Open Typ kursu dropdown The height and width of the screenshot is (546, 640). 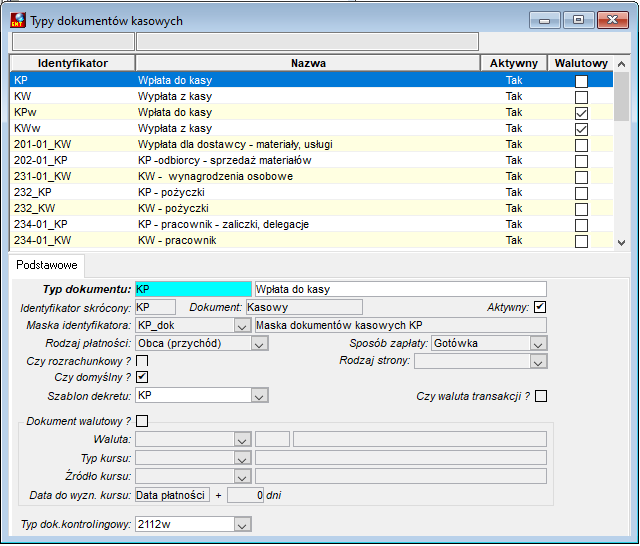pyautogui.click(x=242, y=458)
